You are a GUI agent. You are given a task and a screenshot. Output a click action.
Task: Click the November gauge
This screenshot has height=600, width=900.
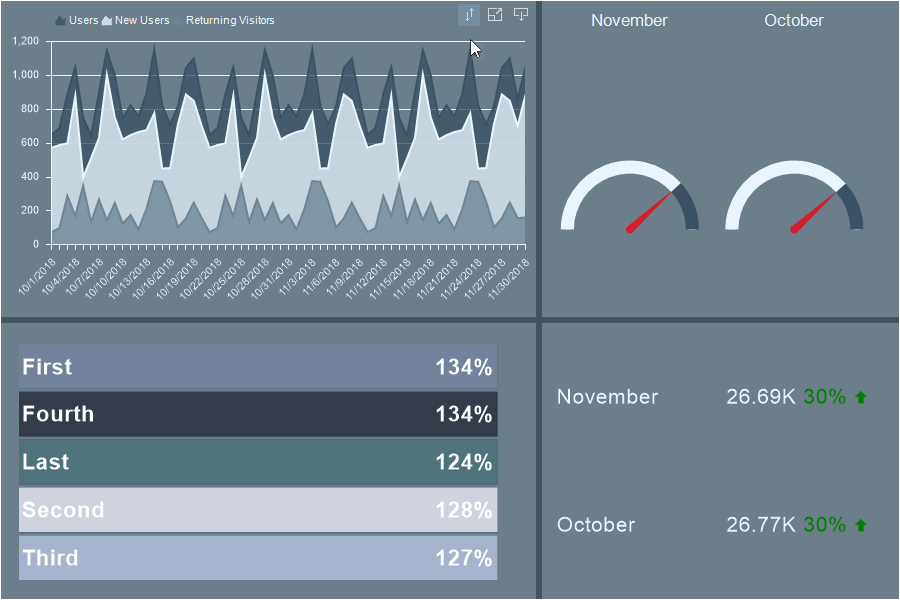coord(629,200)
